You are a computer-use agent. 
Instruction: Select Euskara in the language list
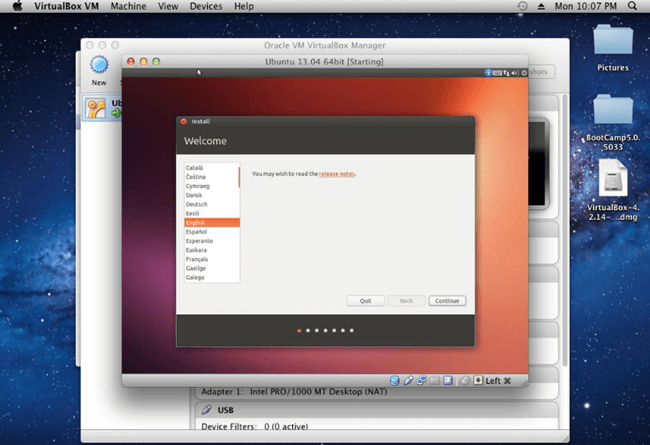[212, 250]
